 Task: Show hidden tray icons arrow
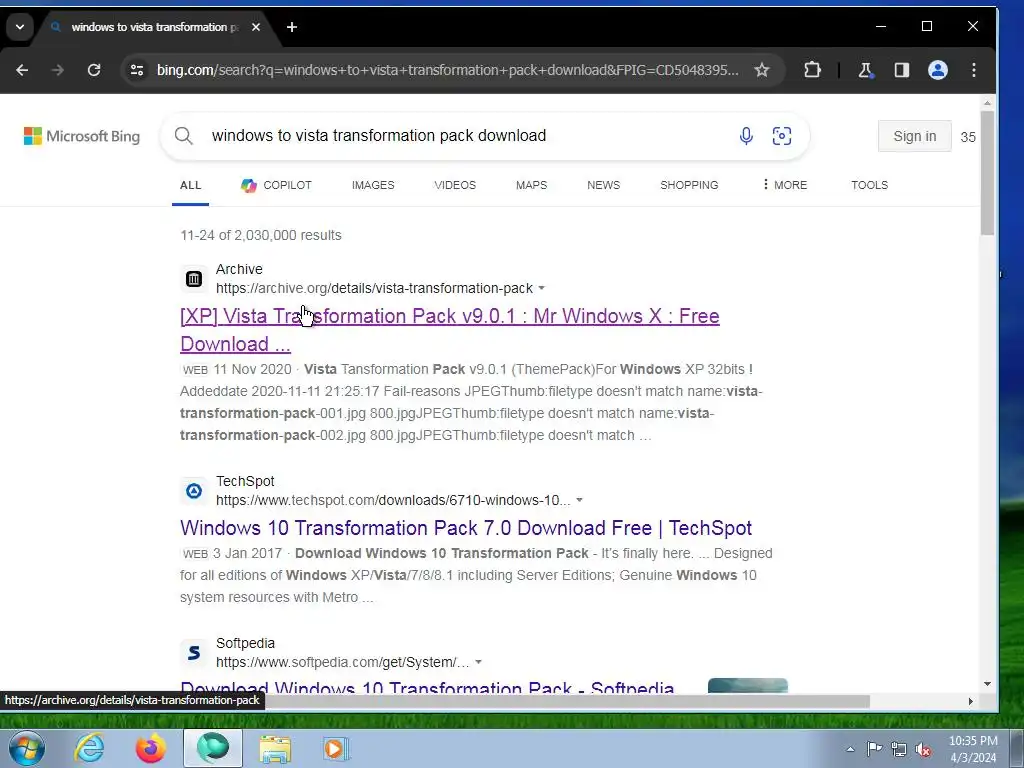tap(850, 749)
